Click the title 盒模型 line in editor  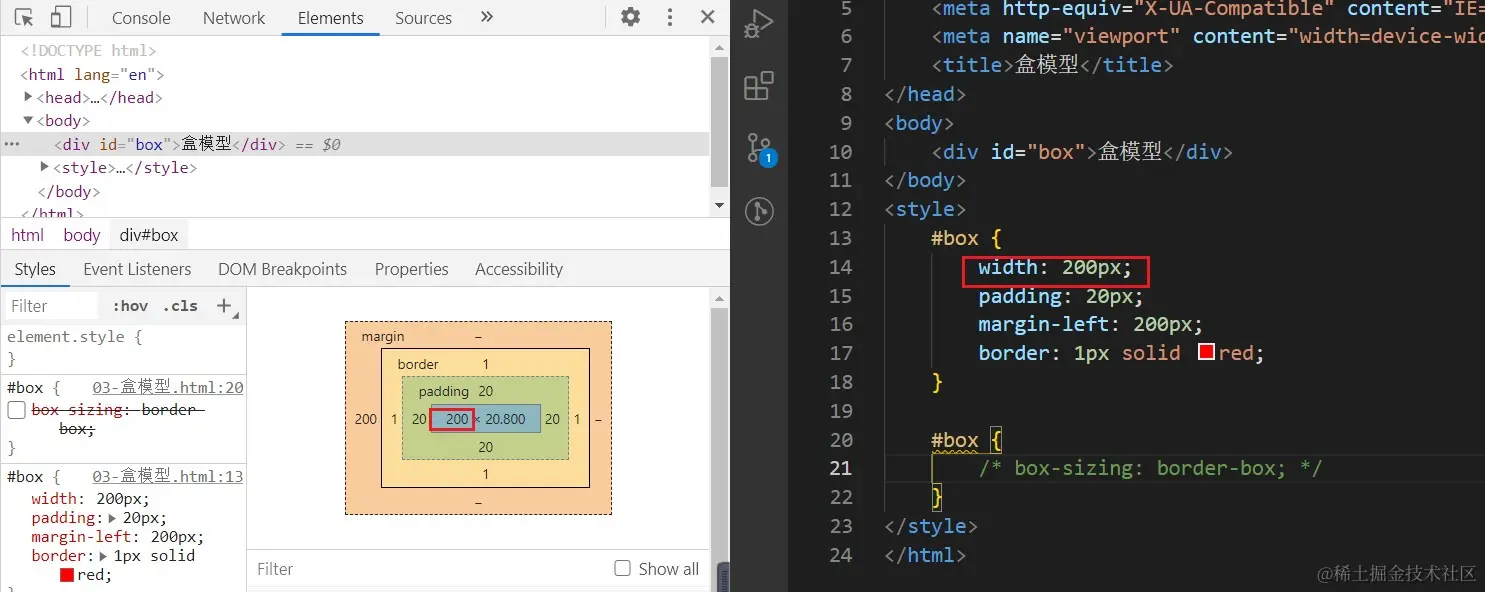(x=1051, y=65)
